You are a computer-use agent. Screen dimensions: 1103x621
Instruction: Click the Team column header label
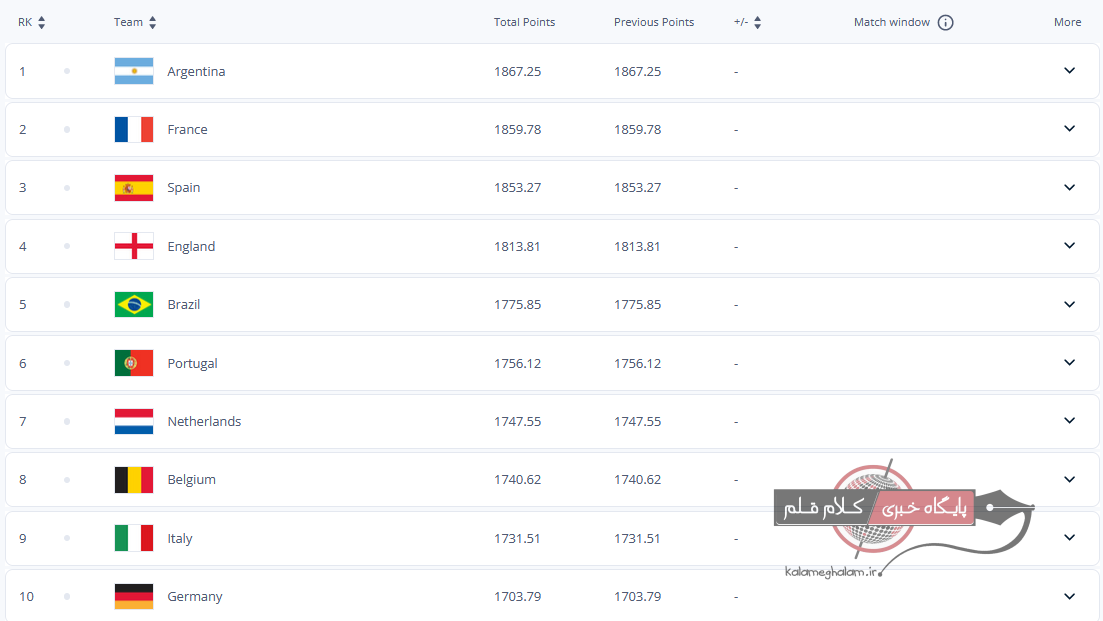128,23
